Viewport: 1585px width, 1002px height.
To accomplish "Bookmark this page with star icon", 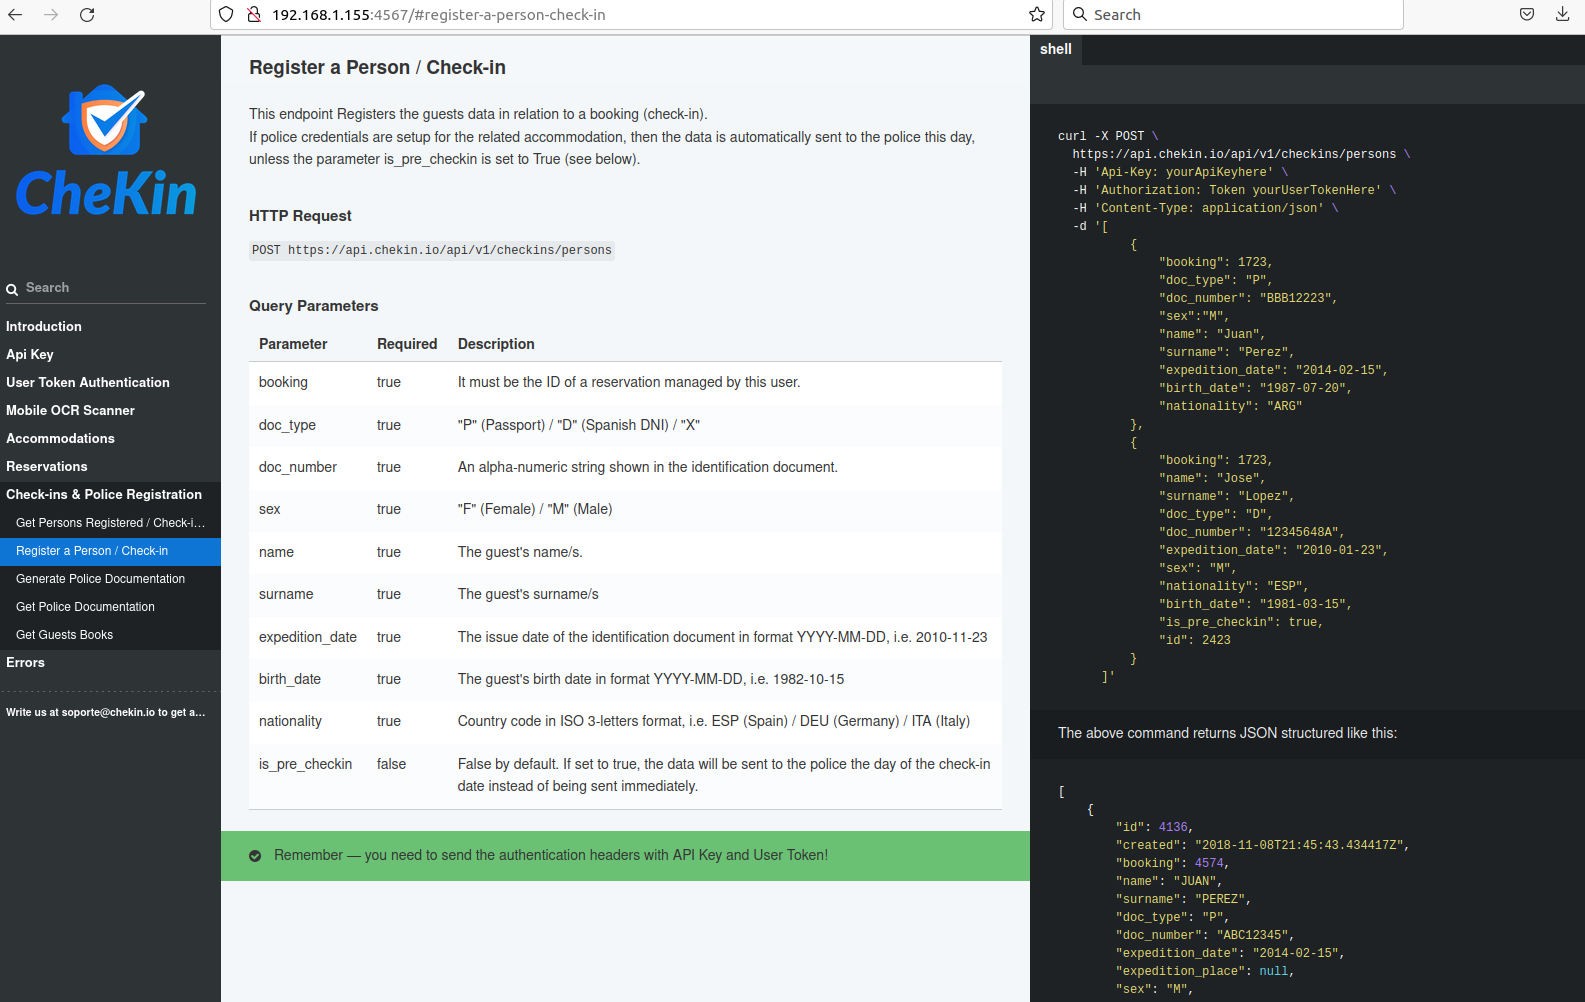I will pos(1037,15).
